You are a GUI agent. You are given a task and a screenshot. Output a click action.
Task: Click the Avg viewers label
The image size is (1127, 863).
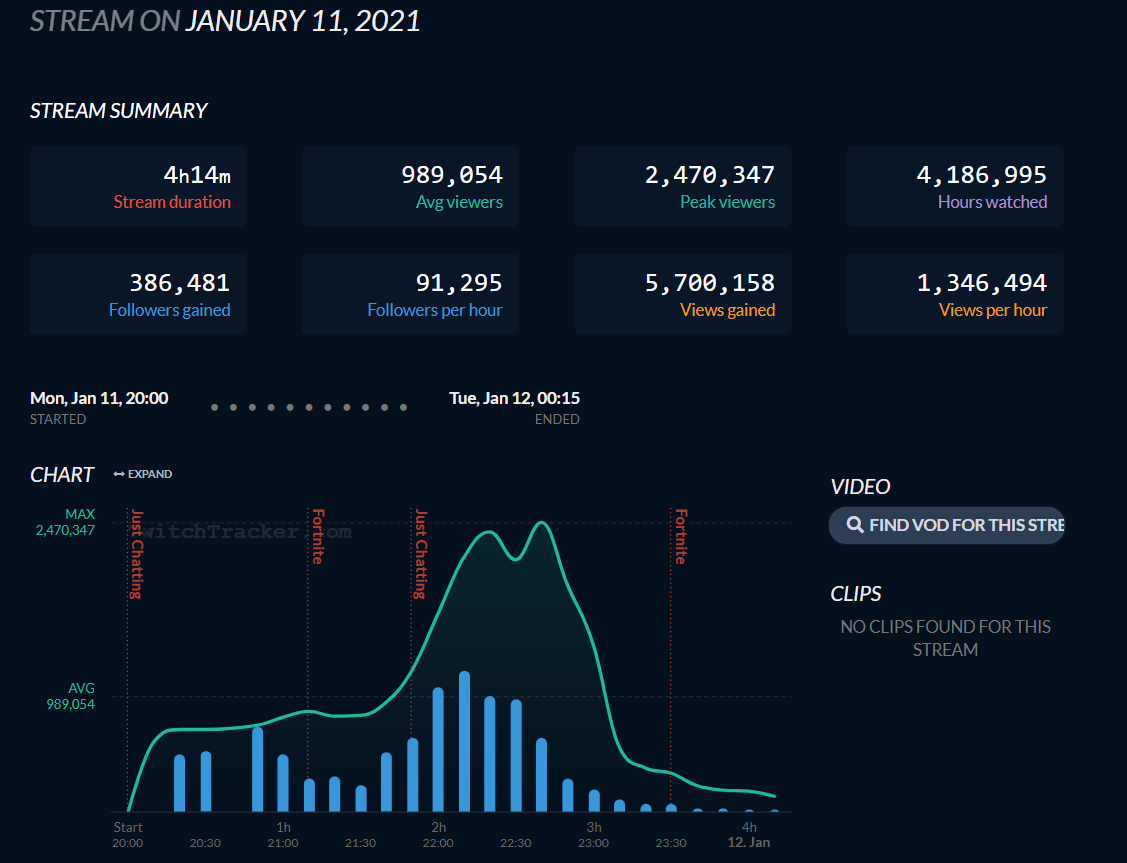(459, 202)
